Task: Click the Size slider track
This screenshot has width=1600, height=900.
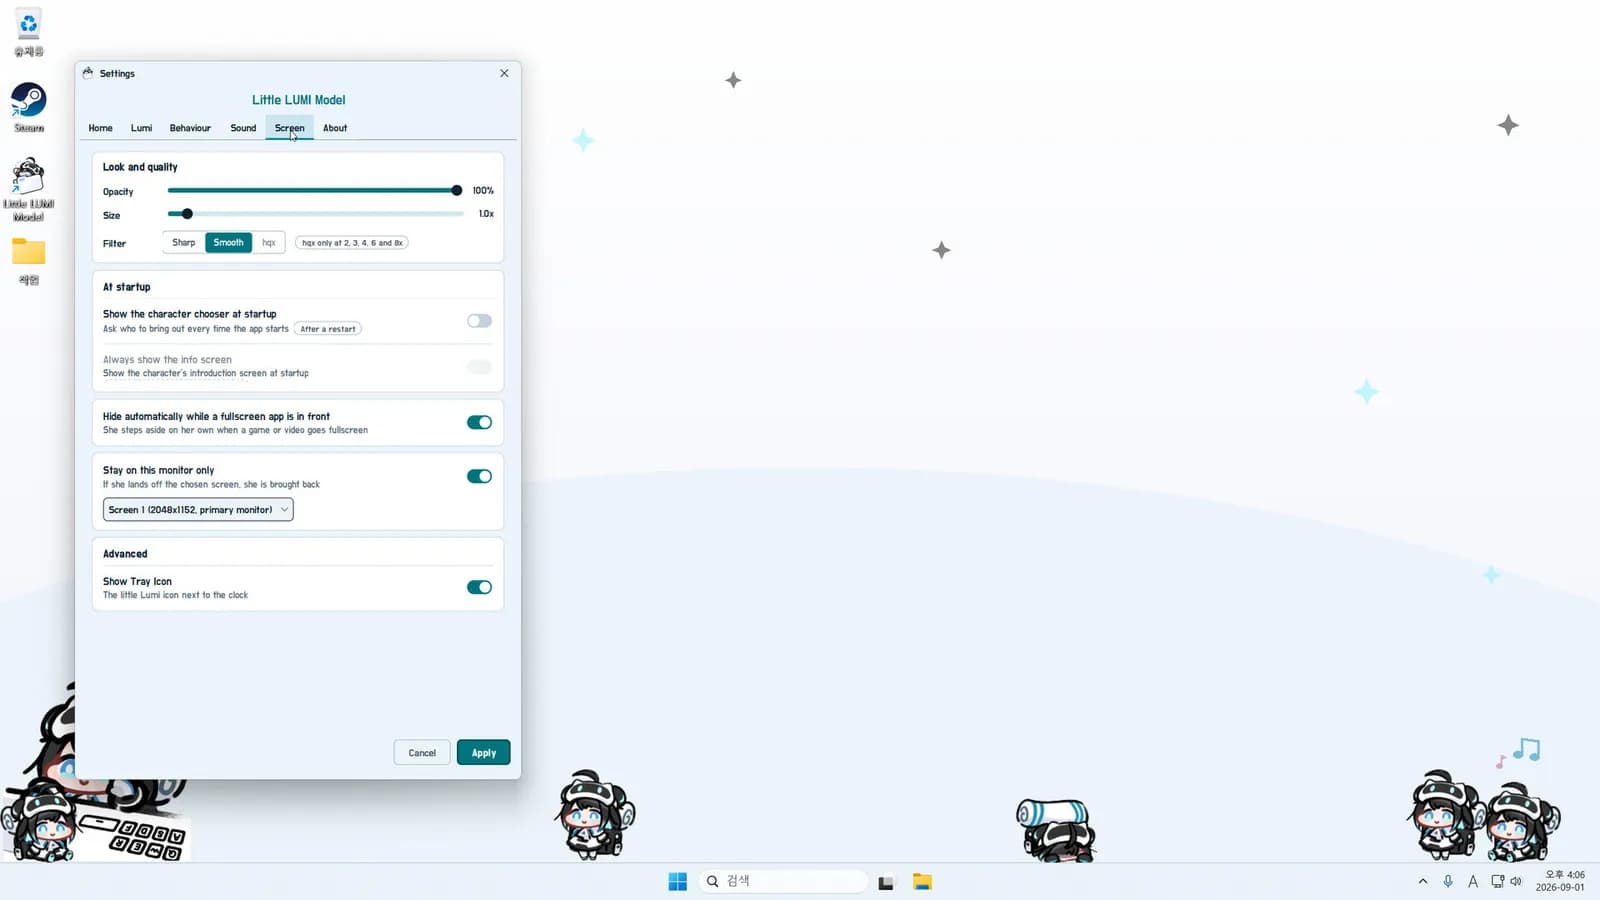Action: click(315, 214)
